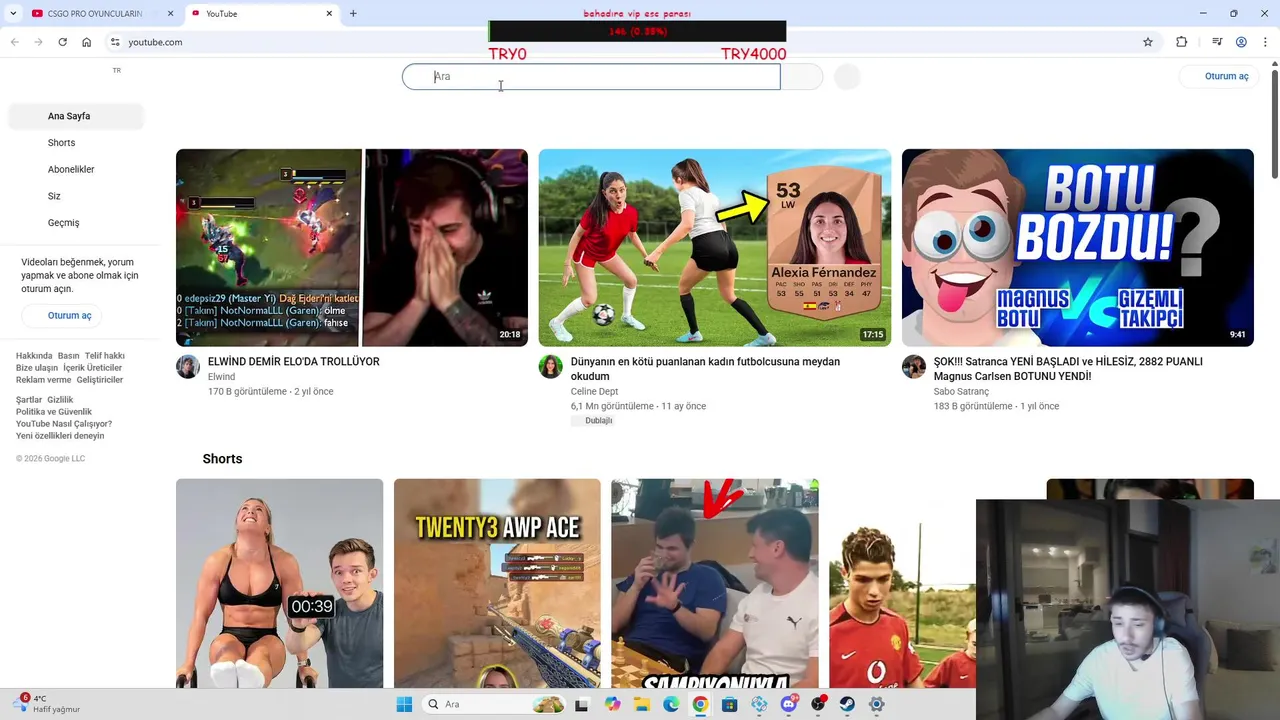Open Discord from the taskbar
This screenshot has width=1280, height=720.
coord(789,704)
